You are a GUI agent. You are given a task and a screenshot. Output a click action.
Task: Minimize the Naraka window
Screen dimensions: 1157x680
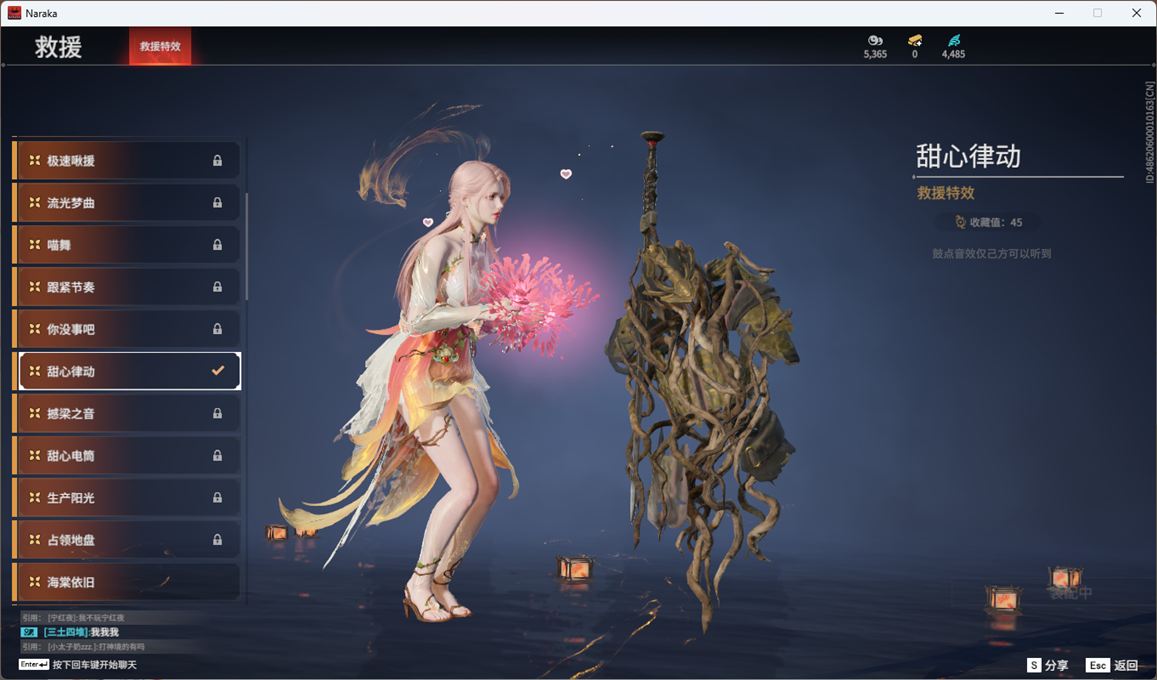click(x=1059, y=13)
